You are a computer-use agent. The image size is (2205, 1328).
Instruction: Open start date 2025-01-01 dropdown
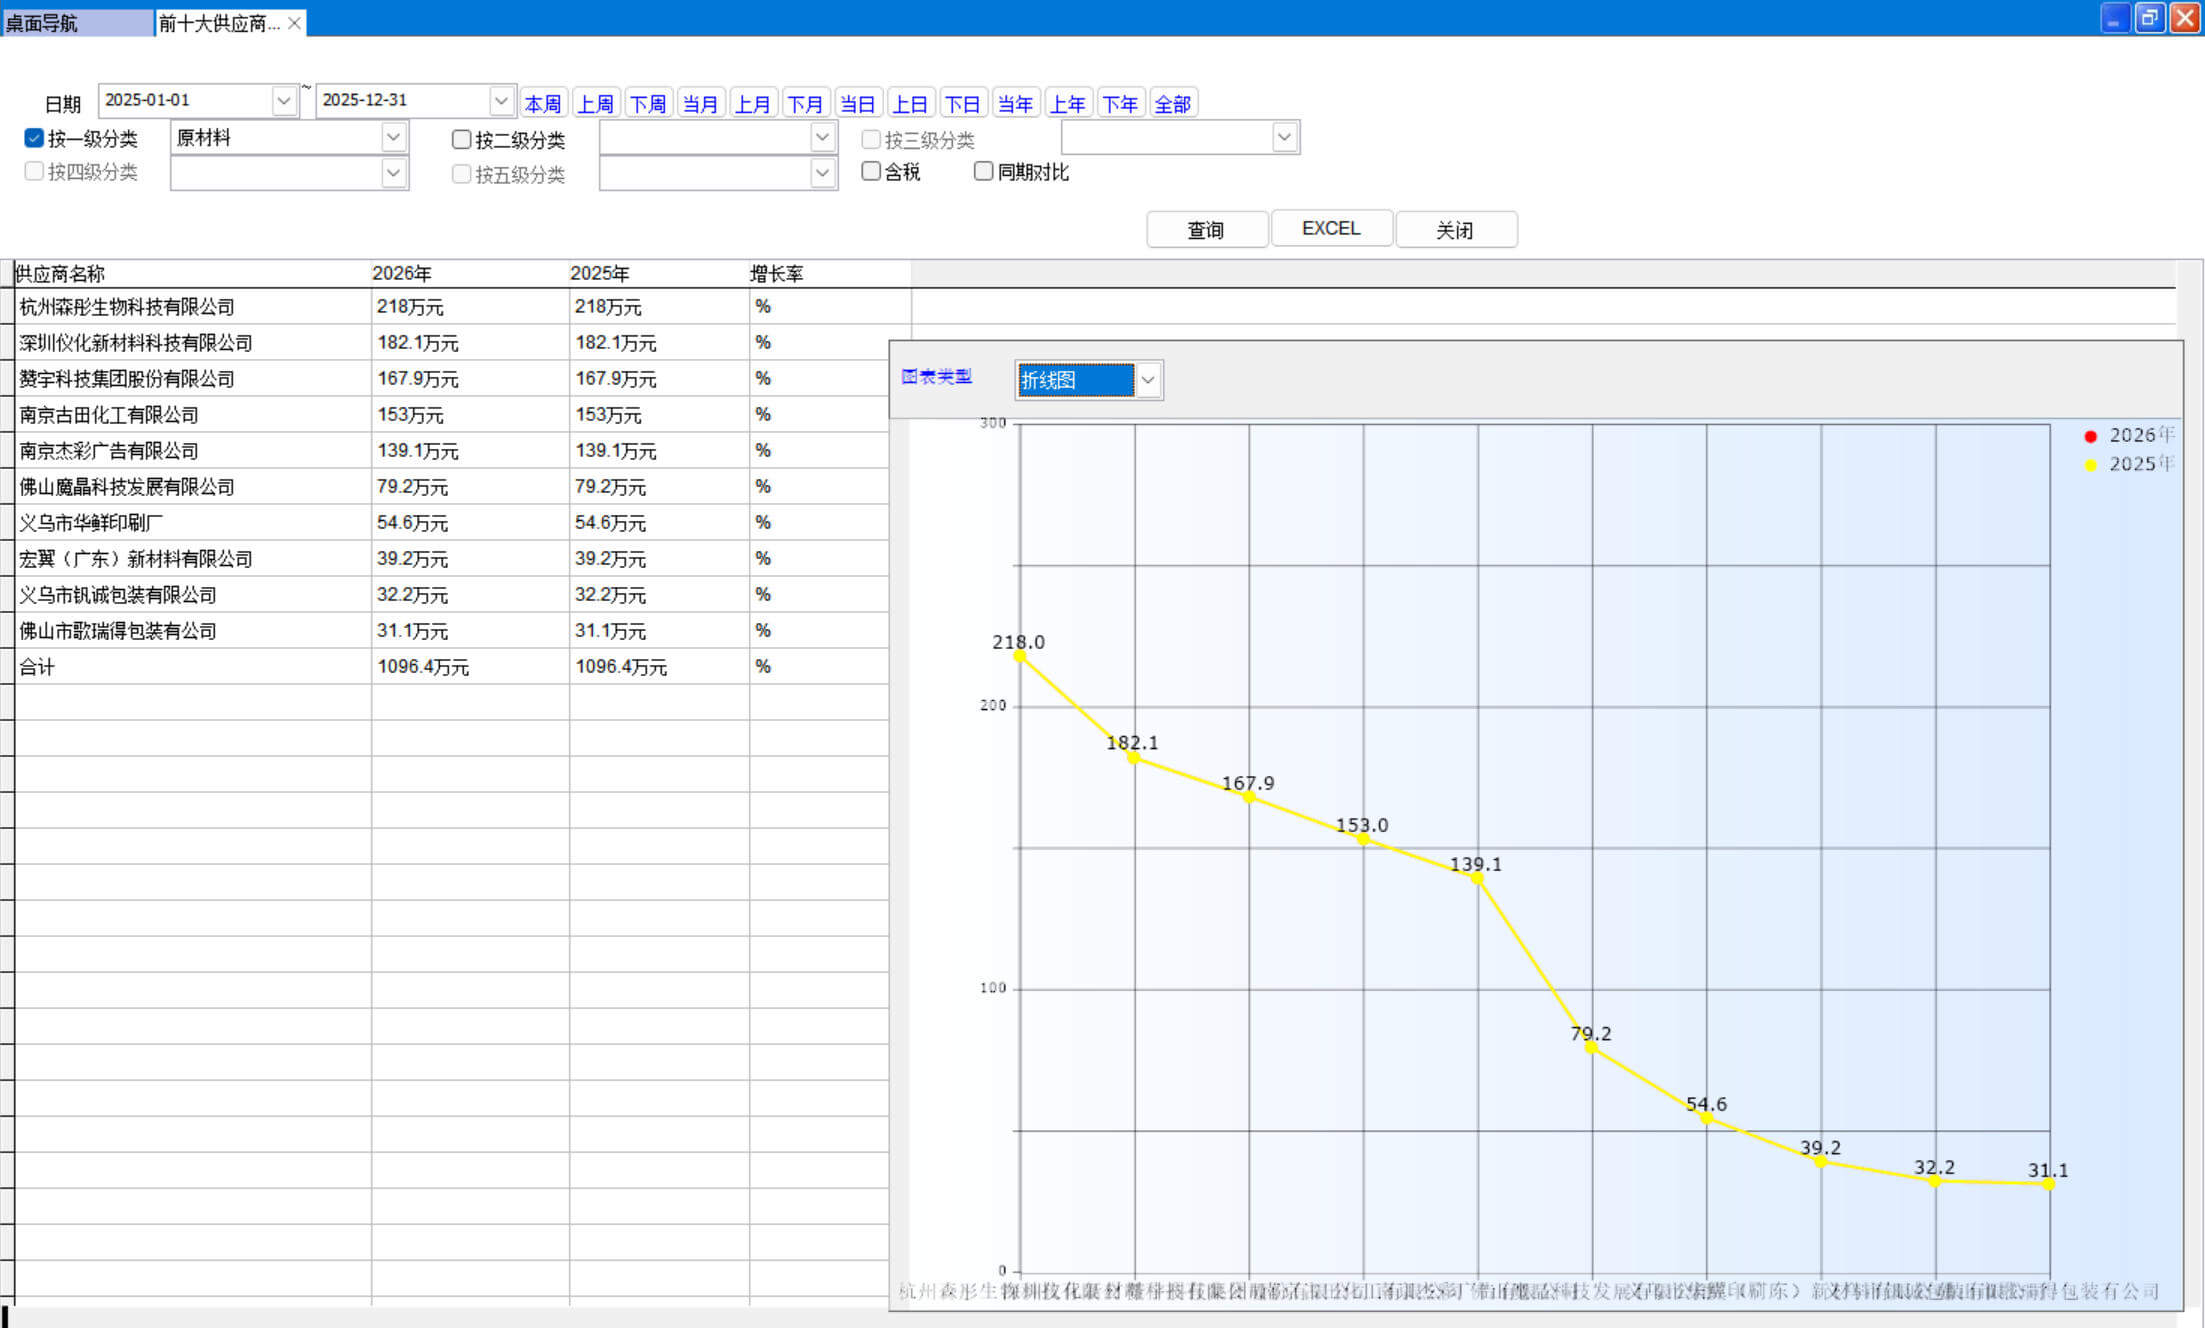pyautogui.click(x=284, y=101)
